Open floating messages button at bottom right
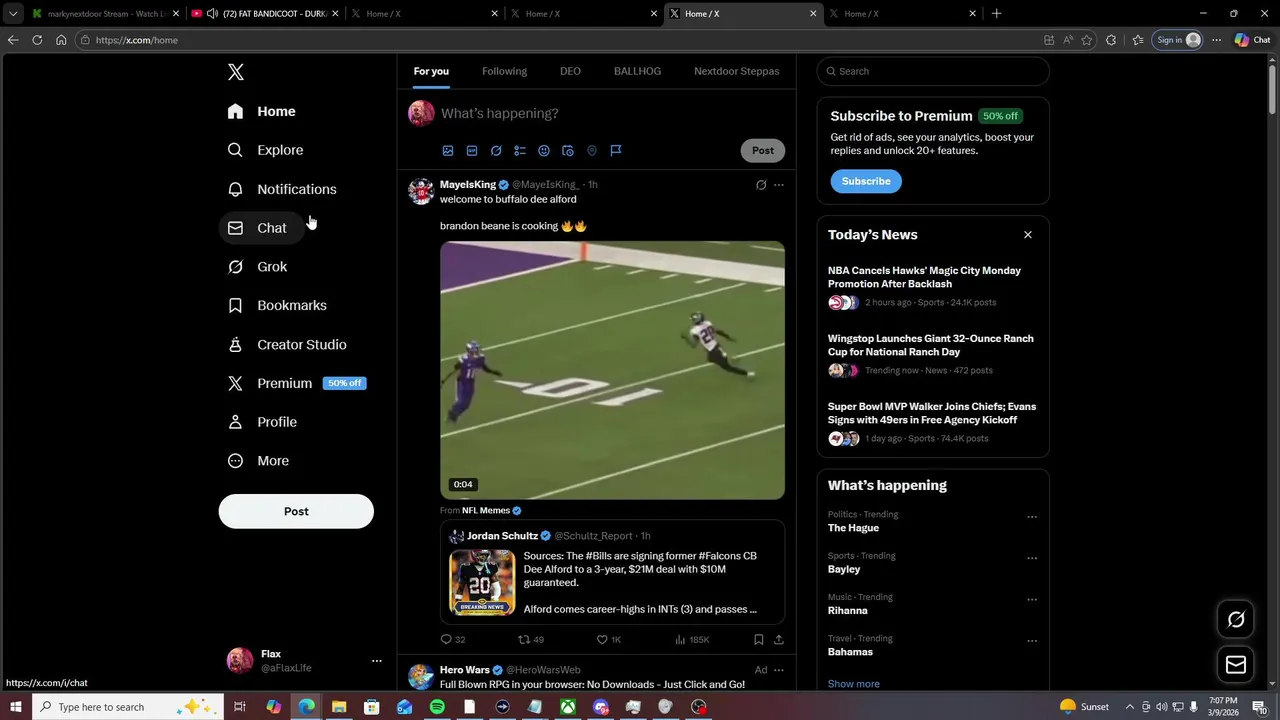 pyautogui.click(x=1236, y=665)
